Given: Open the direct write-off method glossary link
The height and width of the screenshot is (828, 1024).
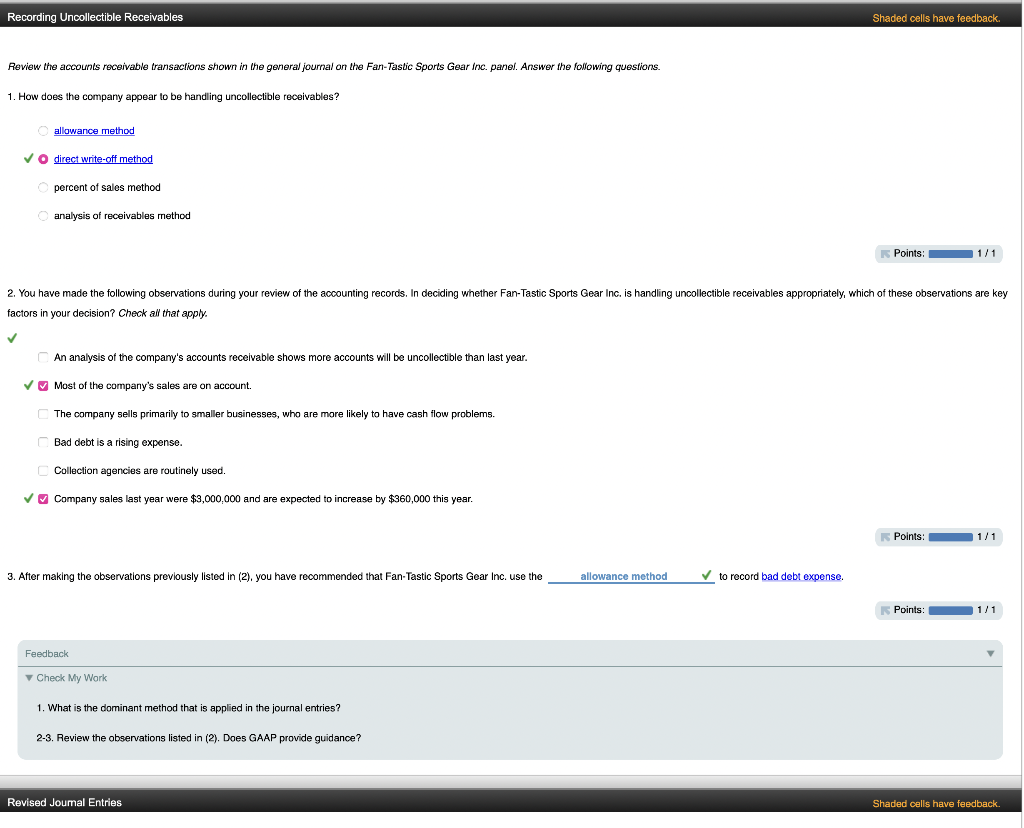Looking at the screenshot, I should [103, 159].
